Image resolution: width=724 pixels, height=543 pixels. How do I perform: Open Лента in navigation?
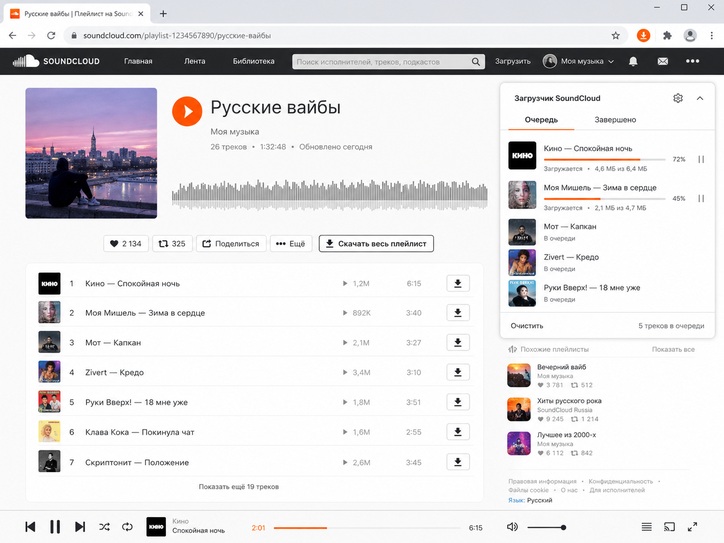click(x=194, y=61)
